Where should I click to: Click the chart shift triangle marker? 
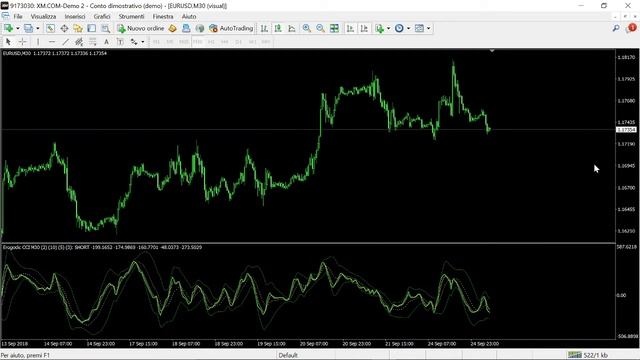492,51
